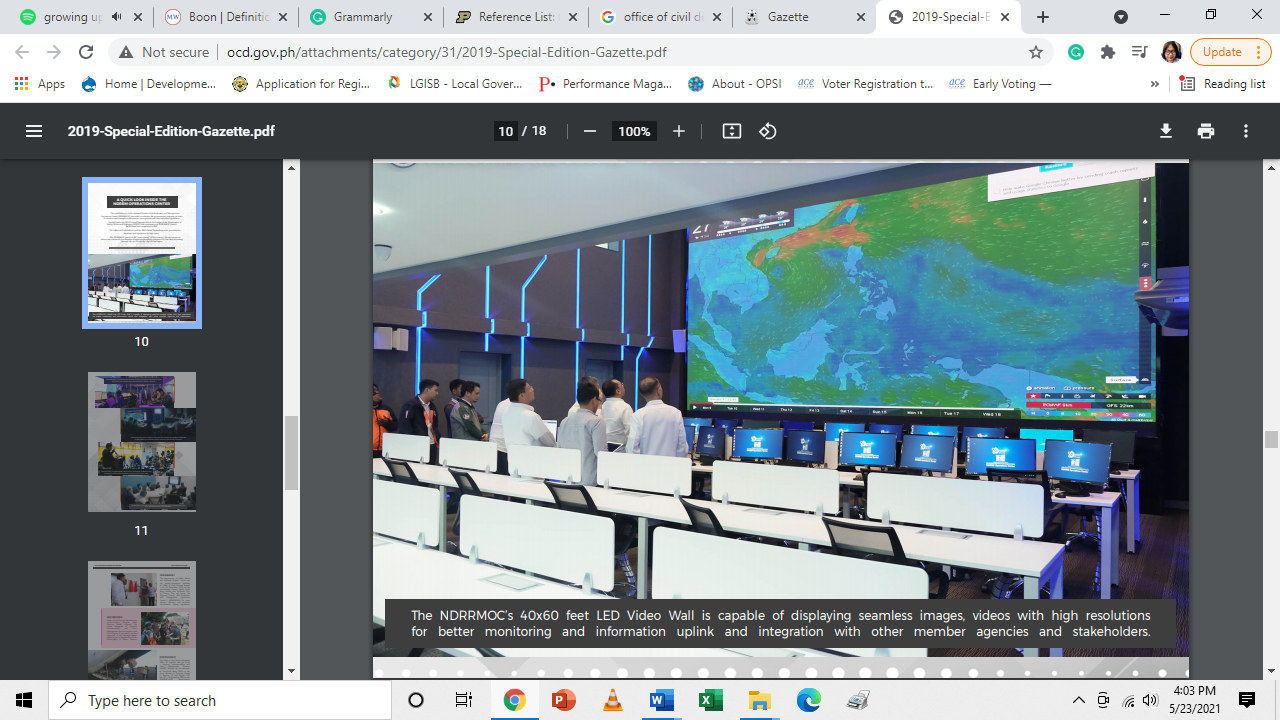Open File Explorer from the taskbar

[x=759, y=700]
